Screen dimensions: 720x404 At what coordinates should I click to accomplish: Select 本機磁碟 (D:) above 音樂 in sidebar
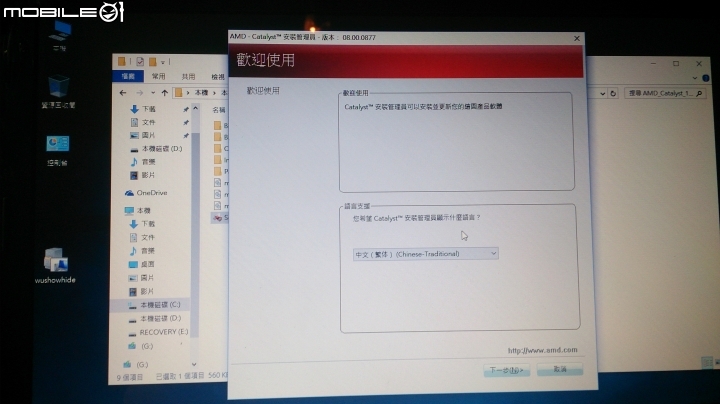tap(156, 149)
